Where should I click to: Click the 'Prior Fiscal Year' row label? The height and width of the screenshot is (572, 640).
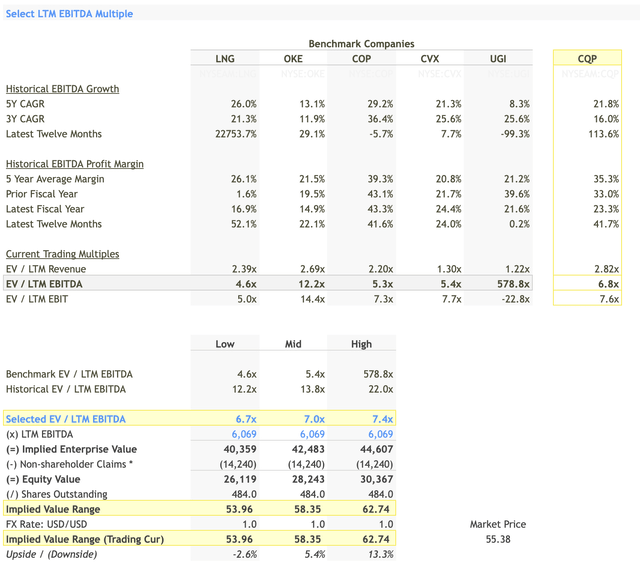42,194
